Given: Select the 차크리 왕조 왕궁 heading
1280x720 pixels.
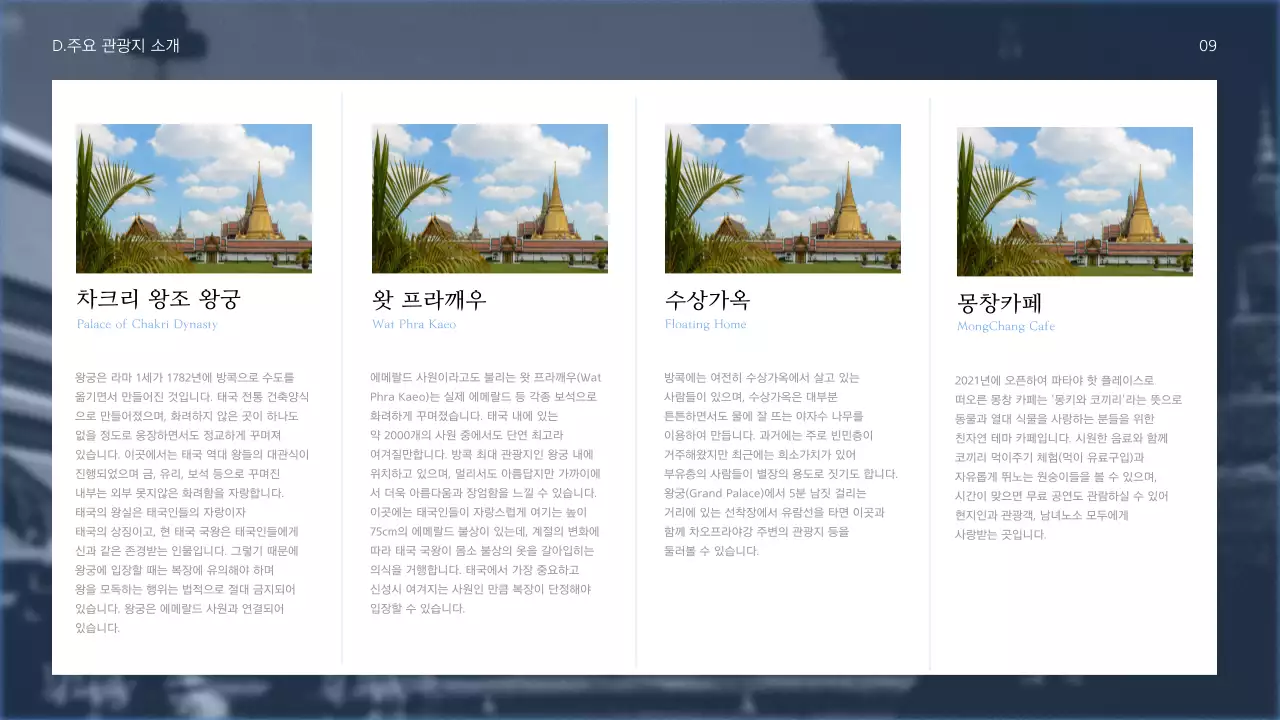Looking at the screenshot, I should [160, 297].
